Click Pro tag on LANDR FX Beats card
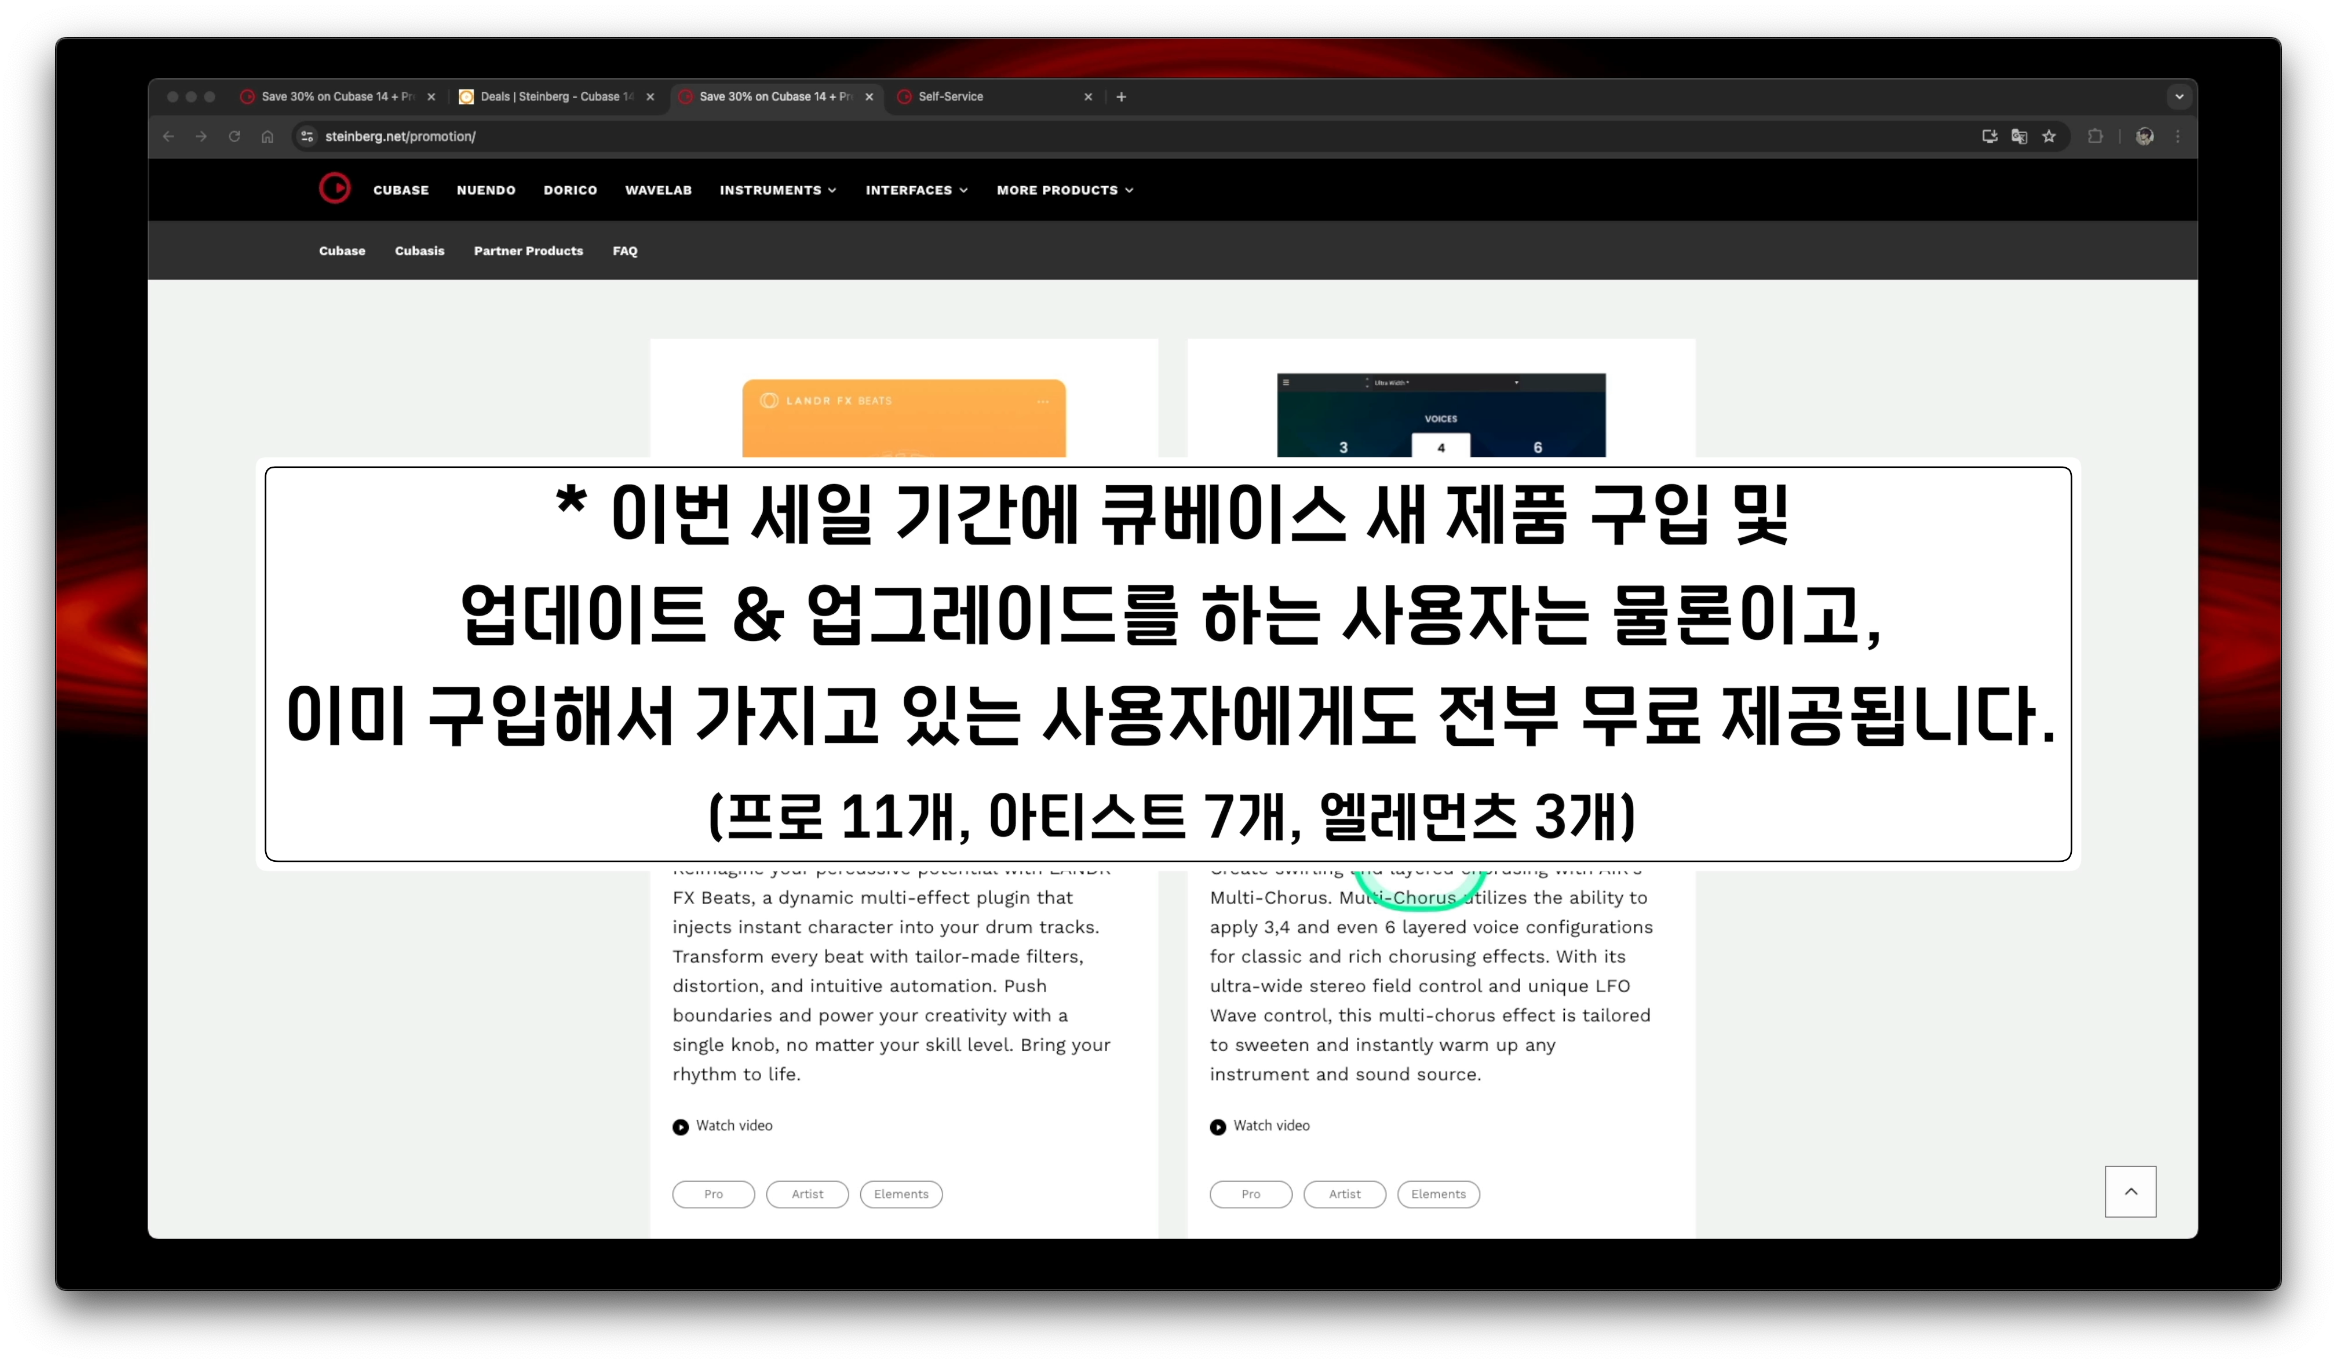This screenshot has height=1364, width=2337. pyautogui.click(x=713, y=1194)
